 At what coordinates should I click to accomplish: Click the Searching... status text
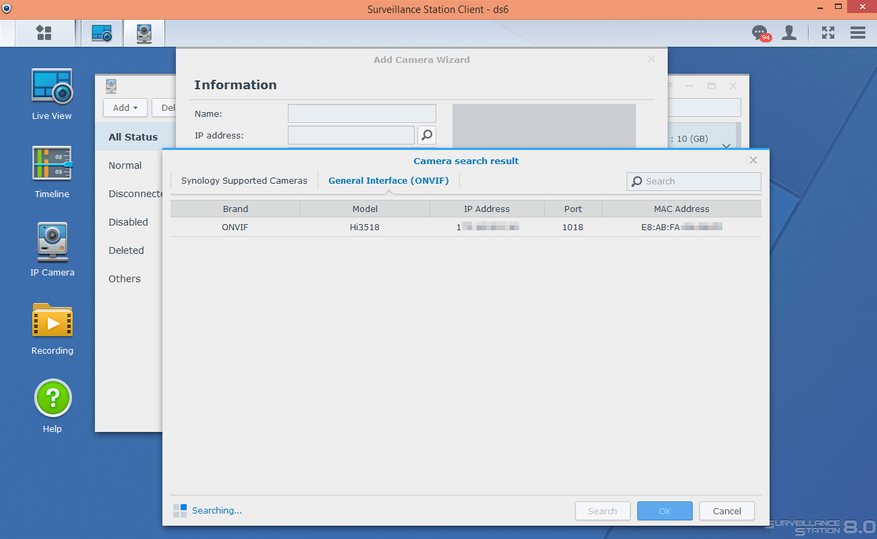point(217,510)
